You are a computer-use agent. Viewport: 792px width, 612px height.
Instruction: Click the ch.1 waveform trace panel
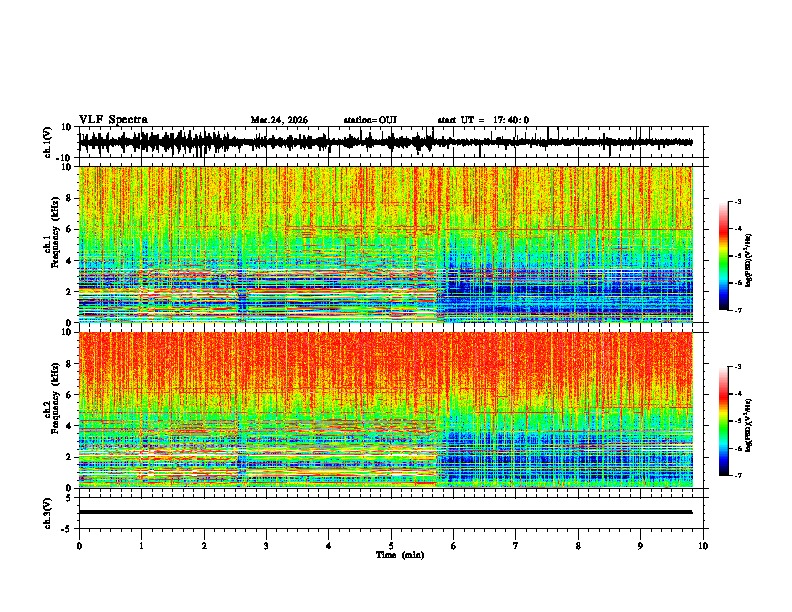pos(393,142)
